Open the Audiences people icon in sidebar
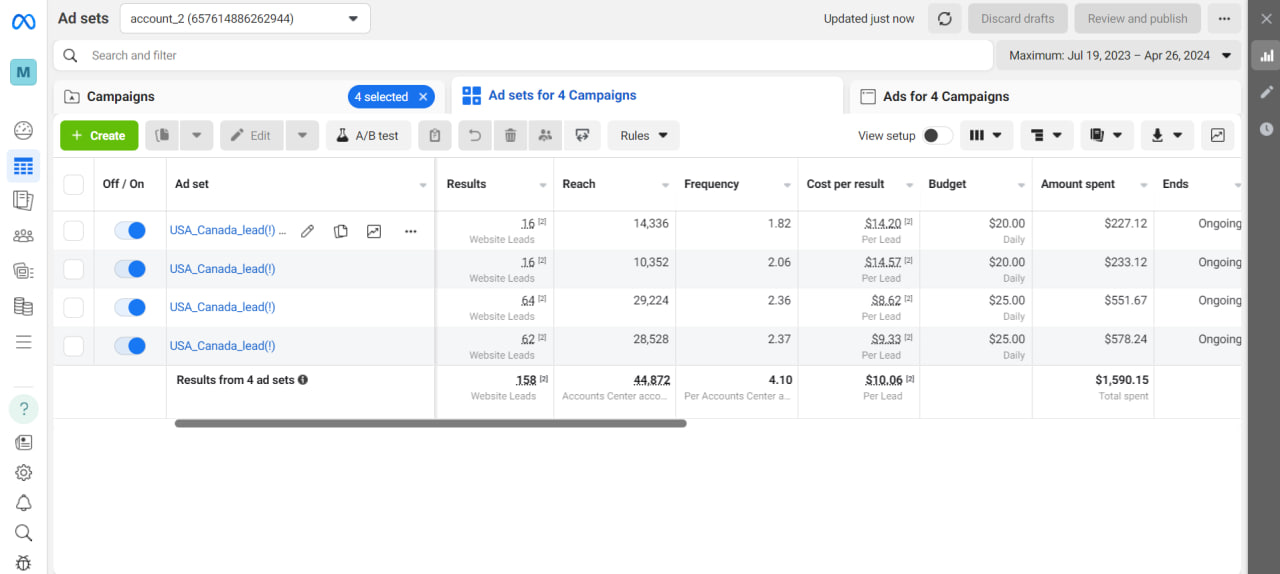 (x=23, y=236)
